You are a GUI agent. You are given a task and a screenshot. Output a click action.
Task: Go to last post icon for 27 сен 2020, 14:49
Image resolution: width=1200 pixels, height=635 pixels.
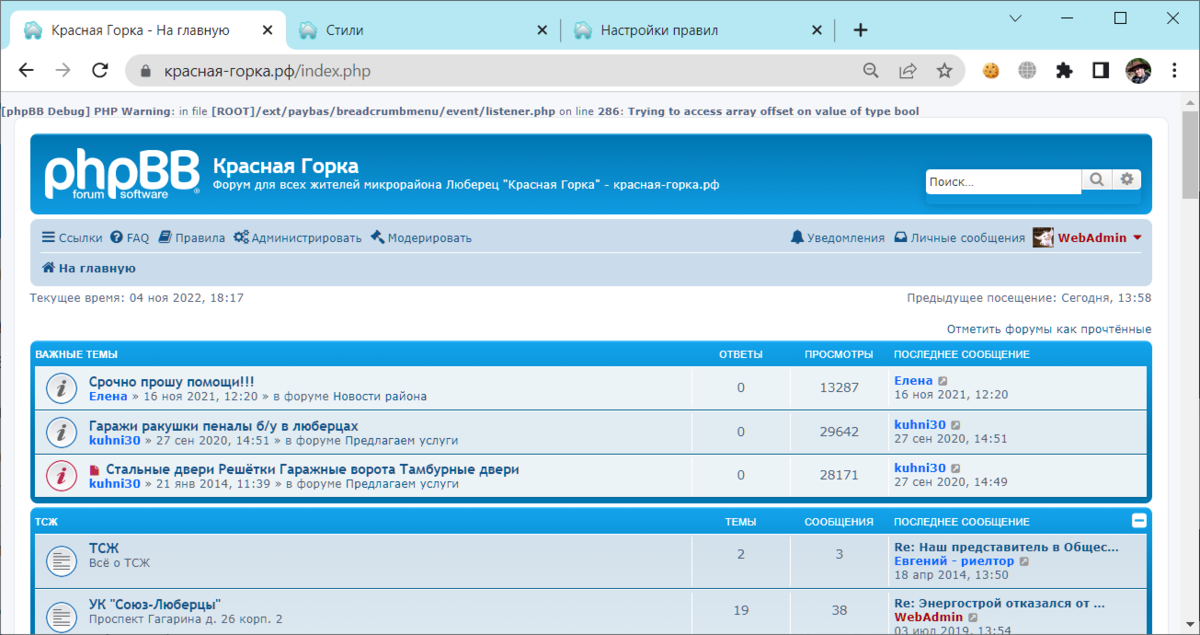pyautogui.click(x=956, y=468)
